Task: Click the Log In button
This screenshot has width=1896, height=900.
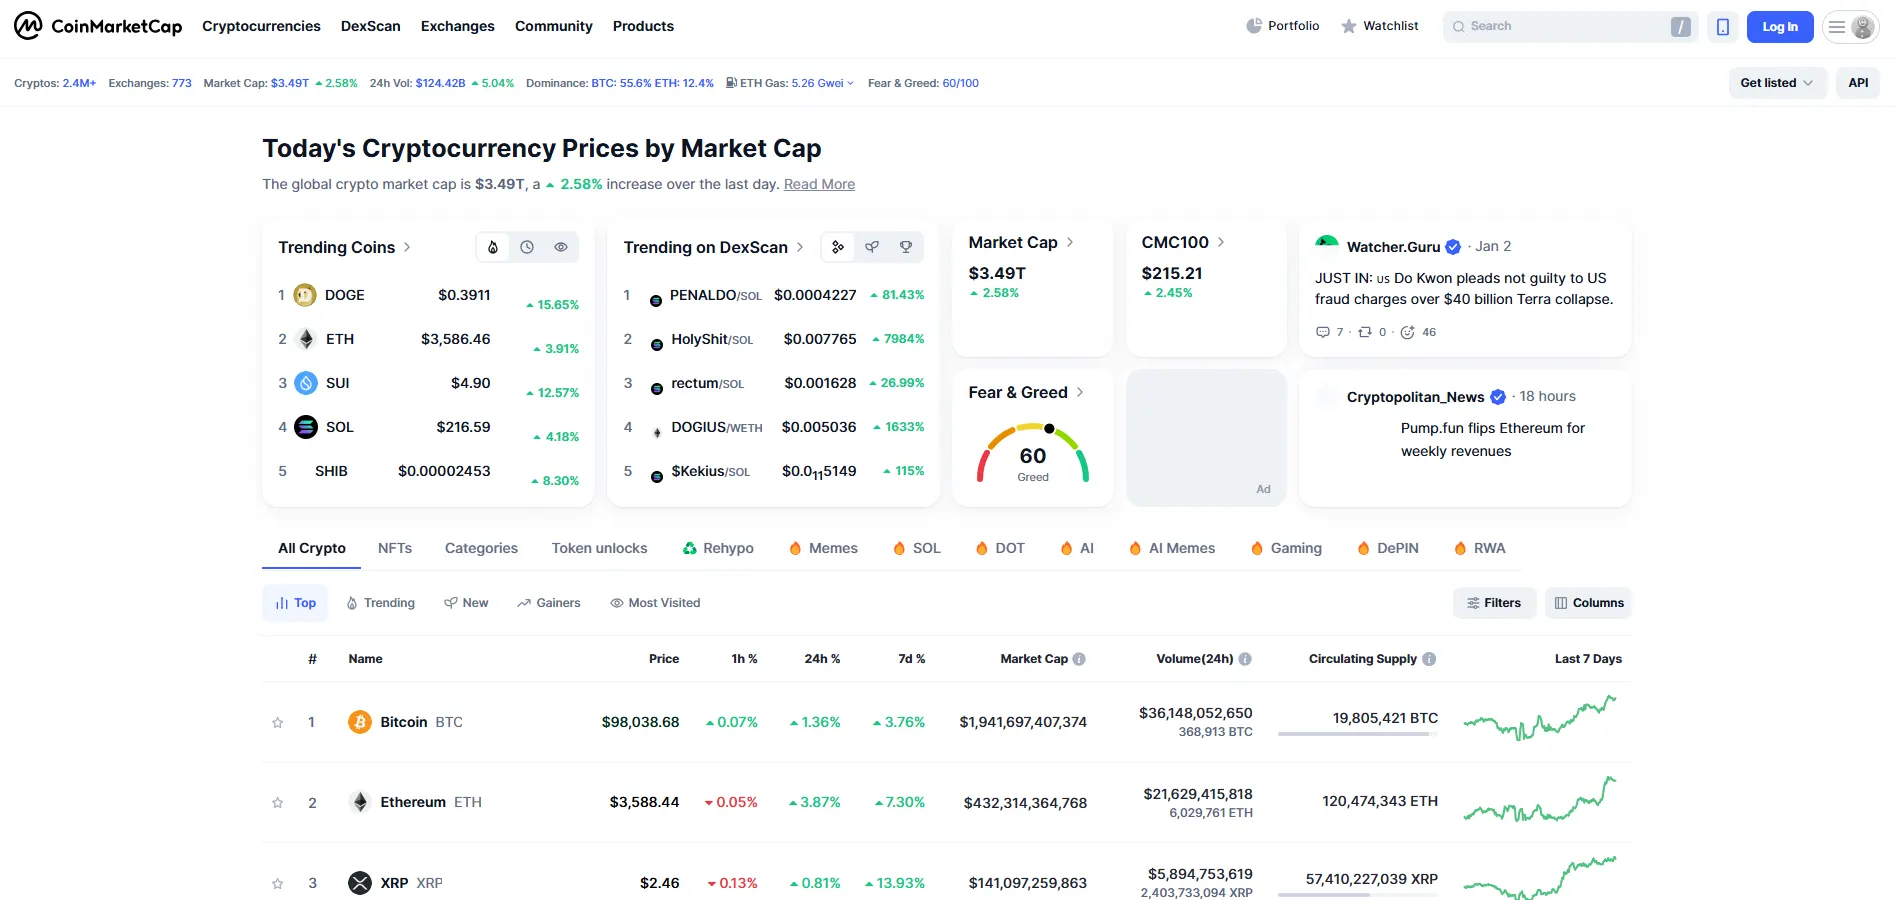Action: pyautogui.click(x=1780, y=27)
